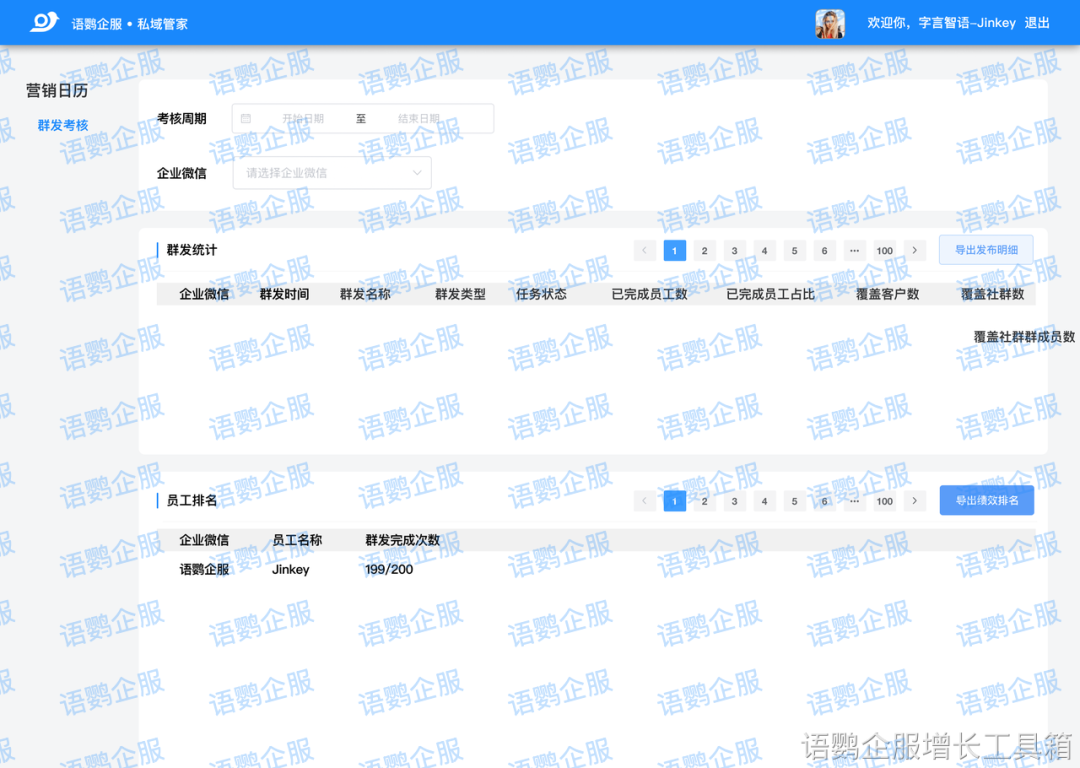Click ellipsis to expand 群发统计 page range
This screenshot has height=768, width=1080.
click(854, 250)
